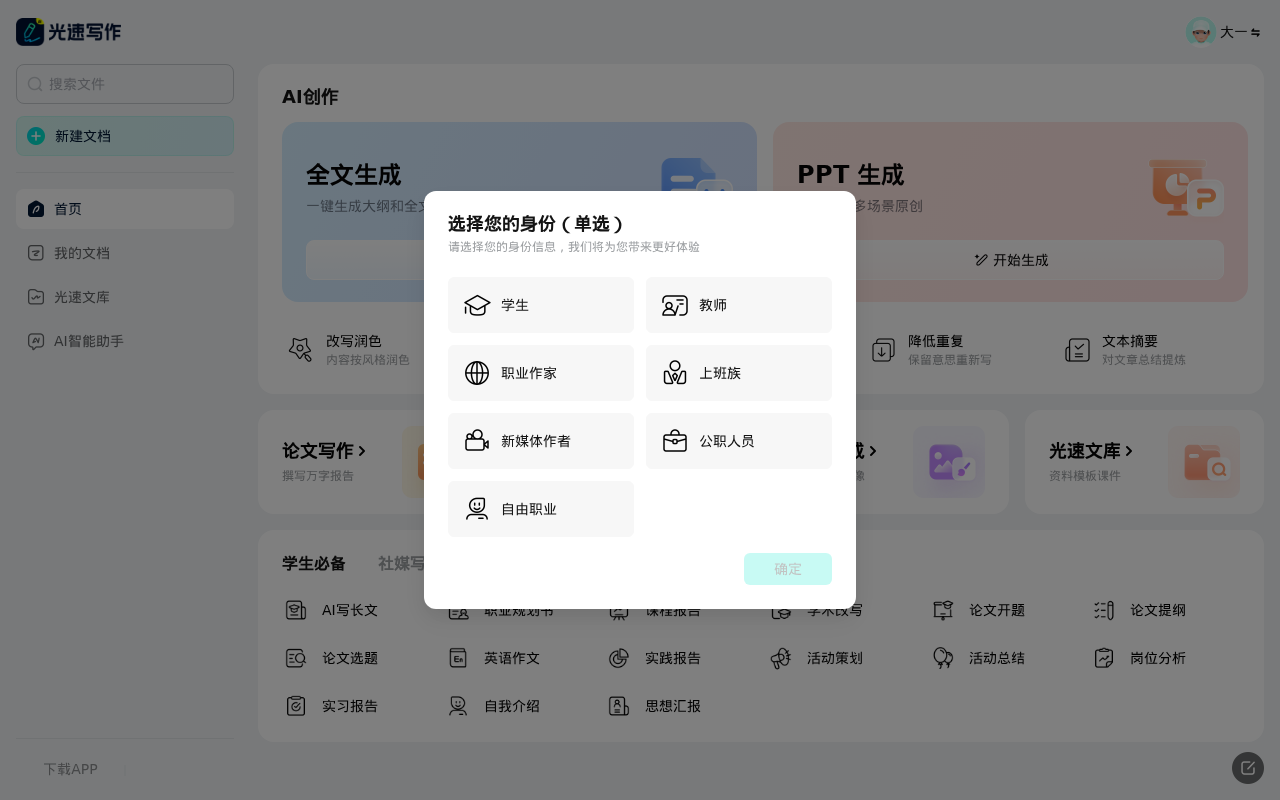Click the 光速文库 folder thumbnail

pyautogui.click(x=1204, y=462)
